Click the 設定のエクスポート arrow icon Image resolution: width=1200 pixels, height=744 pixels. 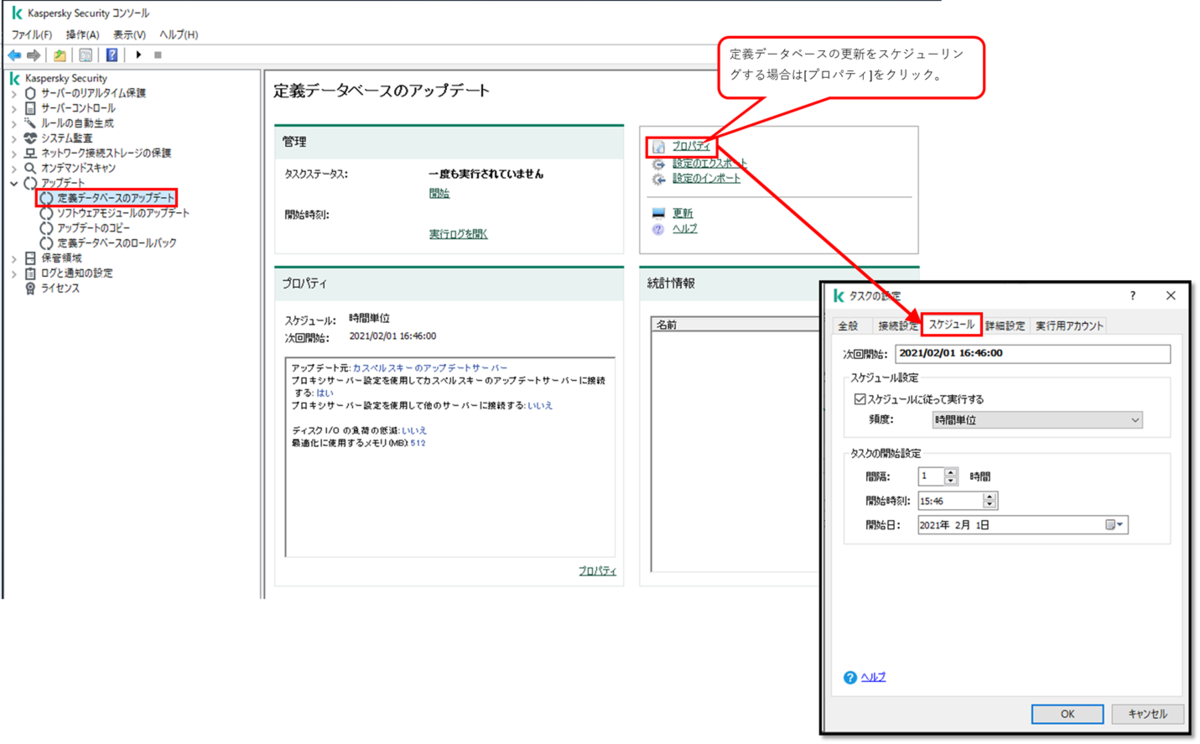pyautogui.click(x=658, y=164)
